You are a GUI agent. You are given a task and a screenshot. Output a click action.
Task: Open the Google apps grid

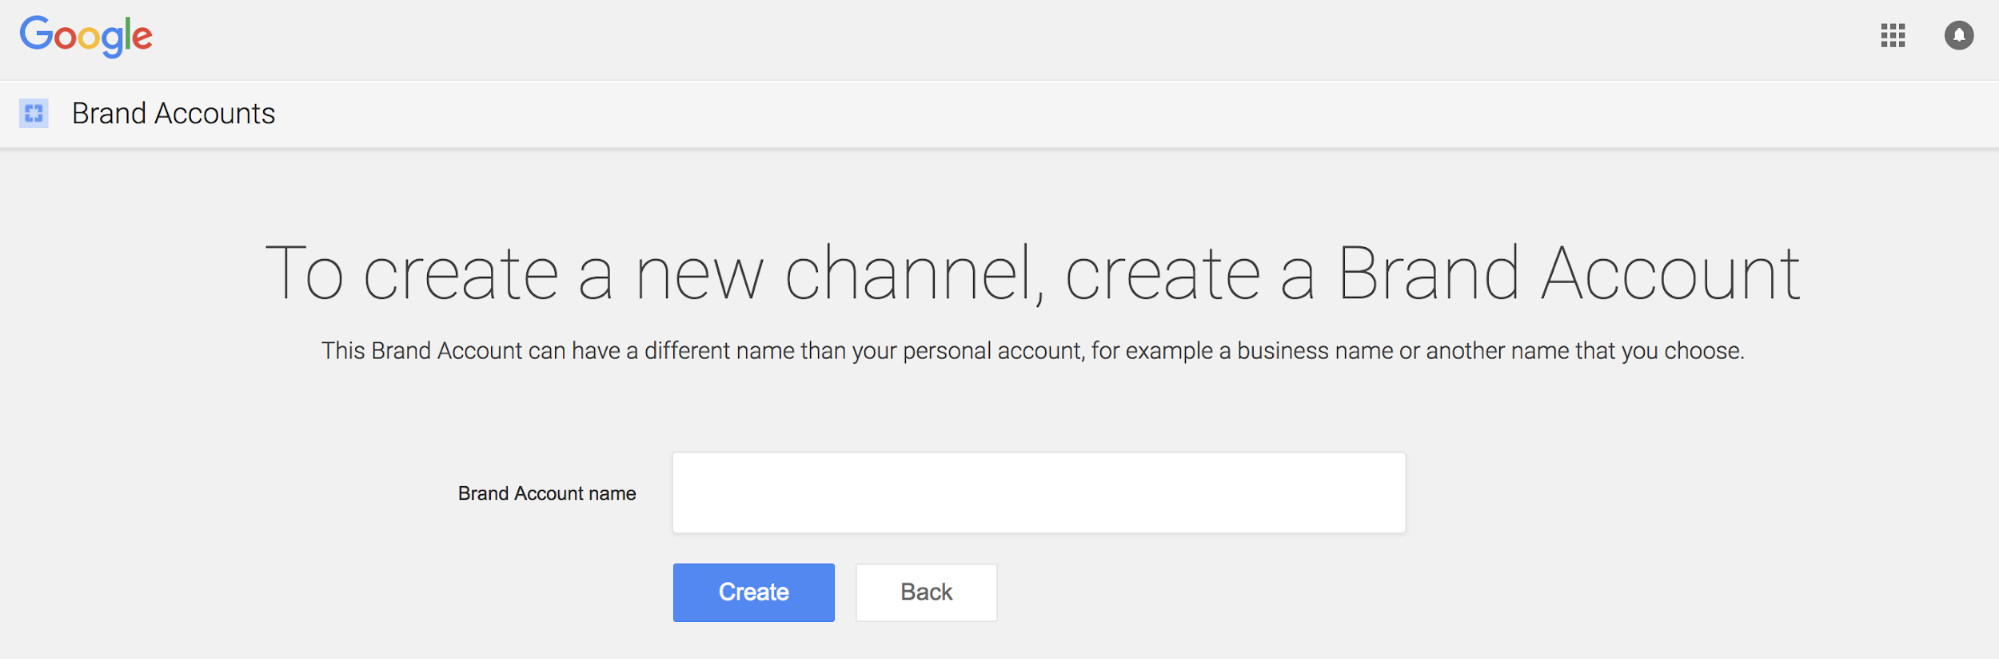pos(1892,36)
